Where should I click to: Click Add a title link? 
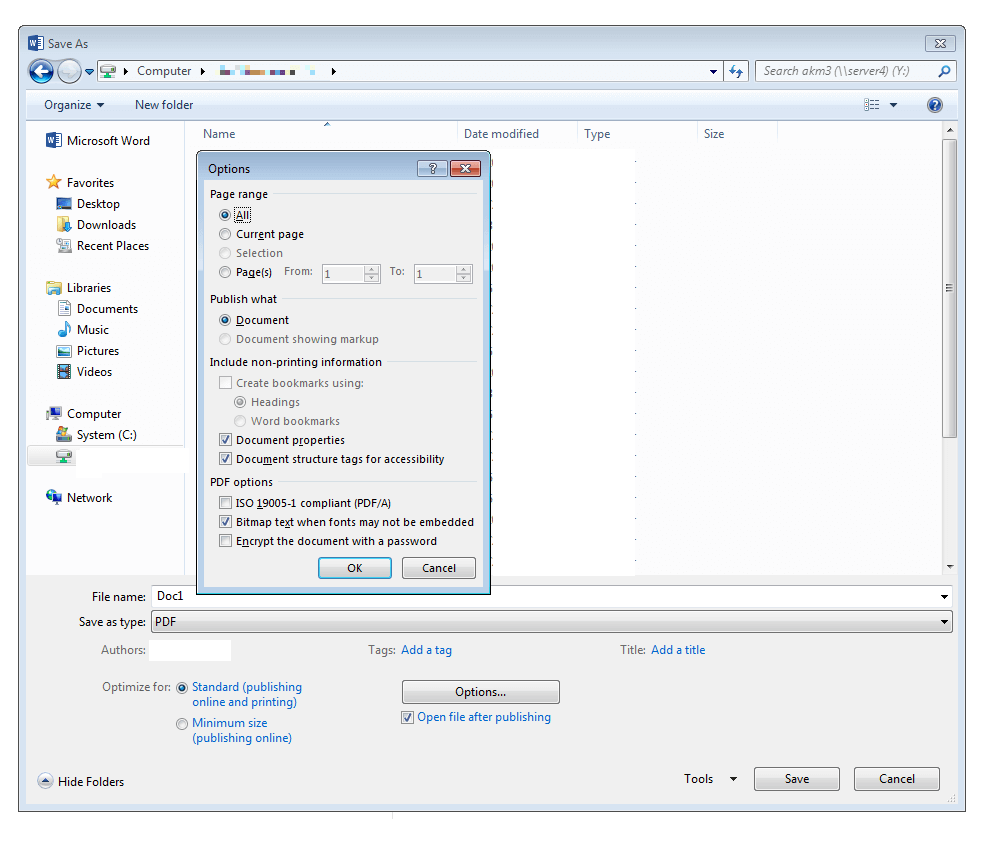pyautogui.click(x=678, y=650)
